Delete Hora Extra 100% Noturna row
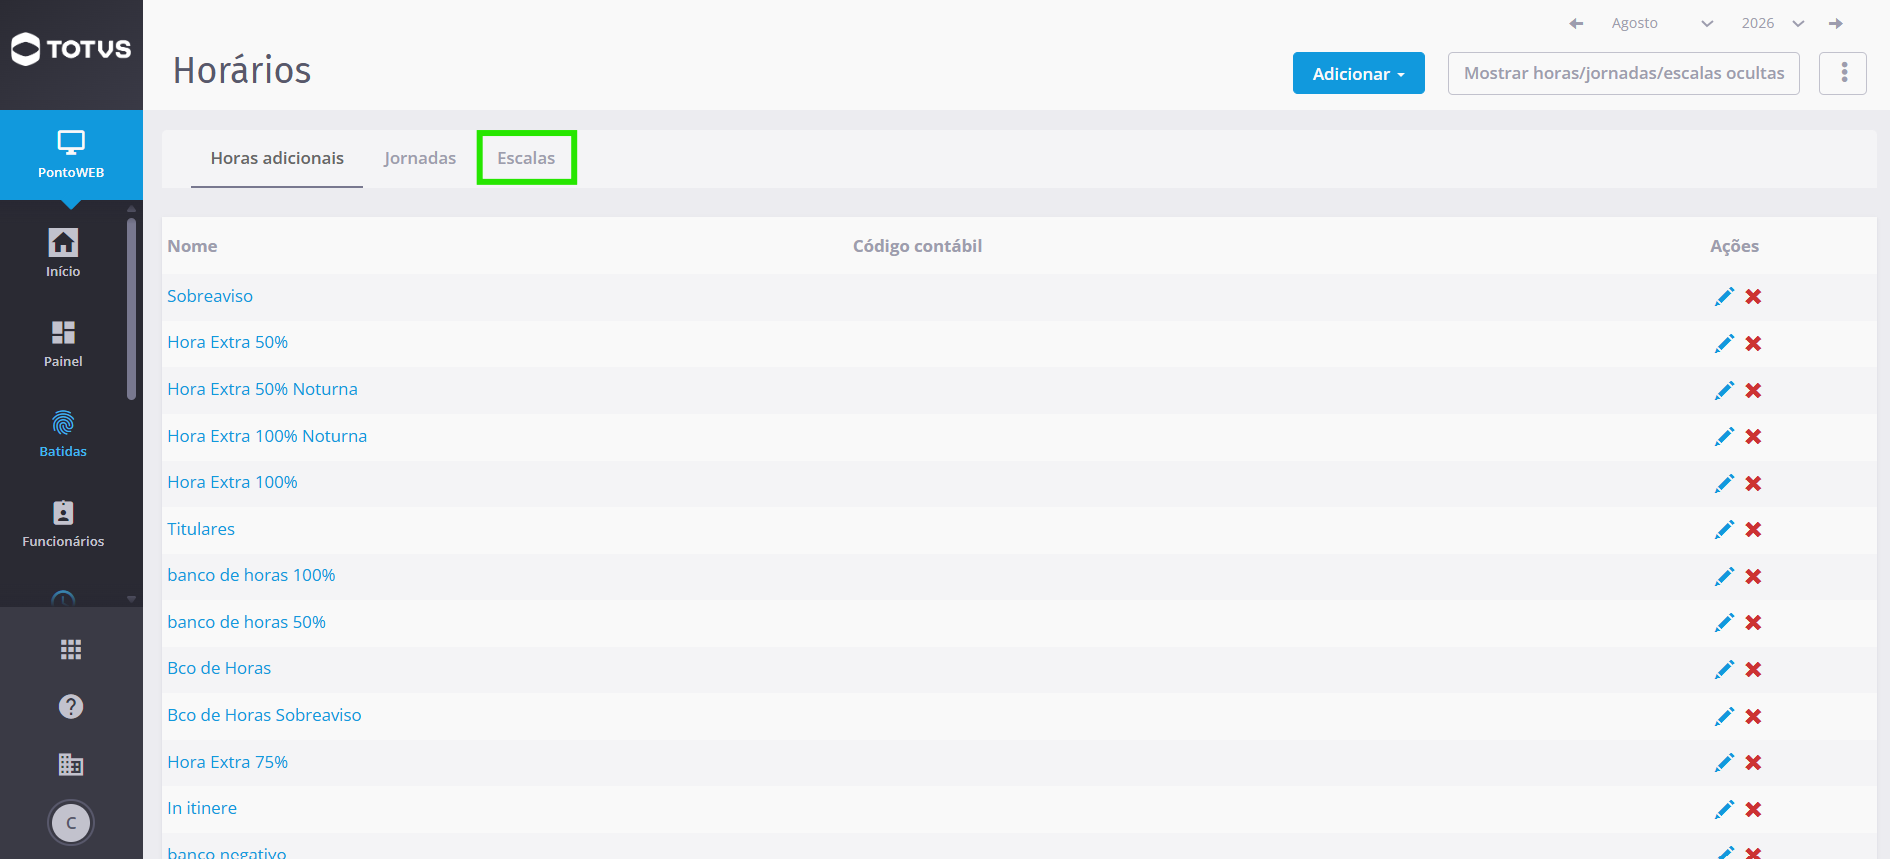The height and width of the screenshot is (859, 1890). tap(1753, 437)
